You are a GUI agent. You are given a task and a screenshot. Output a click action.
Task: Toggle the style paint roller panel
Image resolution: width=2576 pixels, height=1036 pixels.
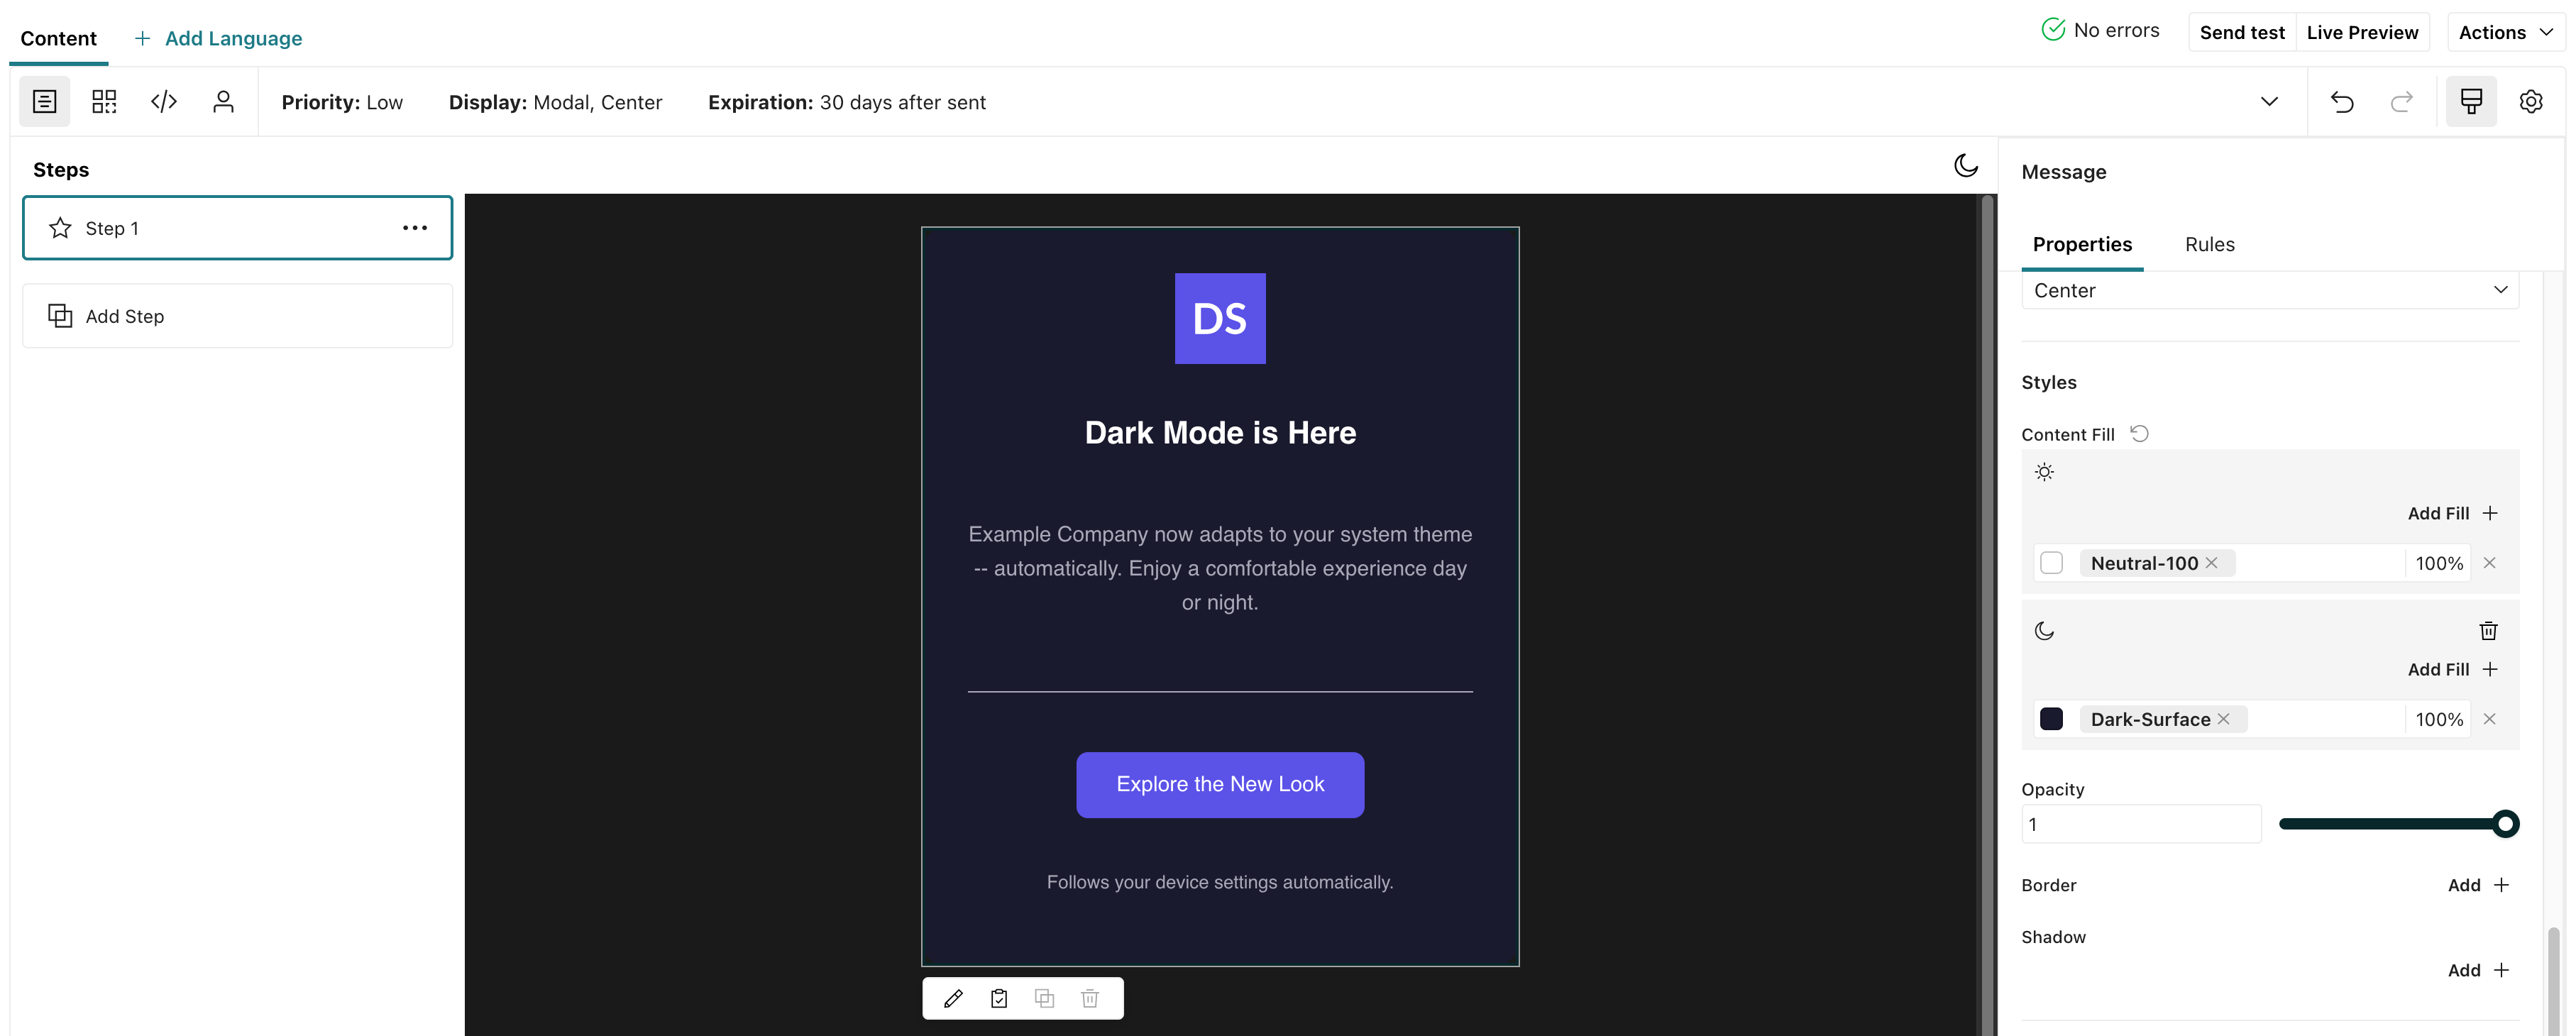(x=2471, y=102)
